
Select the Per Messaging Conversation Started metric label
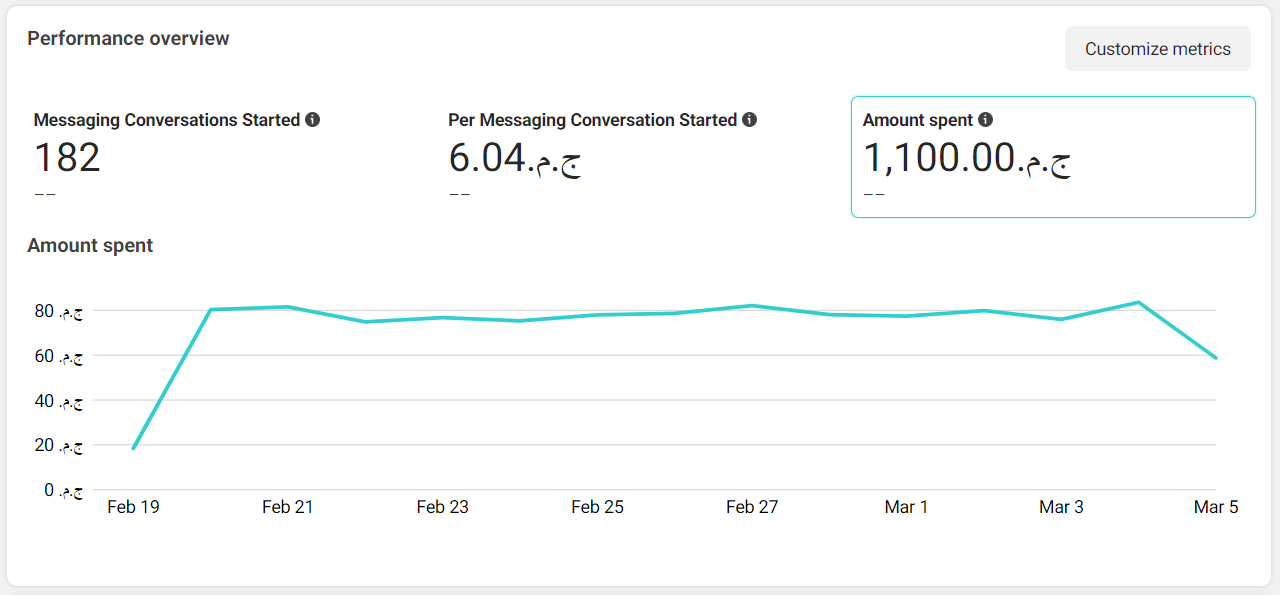pos(593,120)
